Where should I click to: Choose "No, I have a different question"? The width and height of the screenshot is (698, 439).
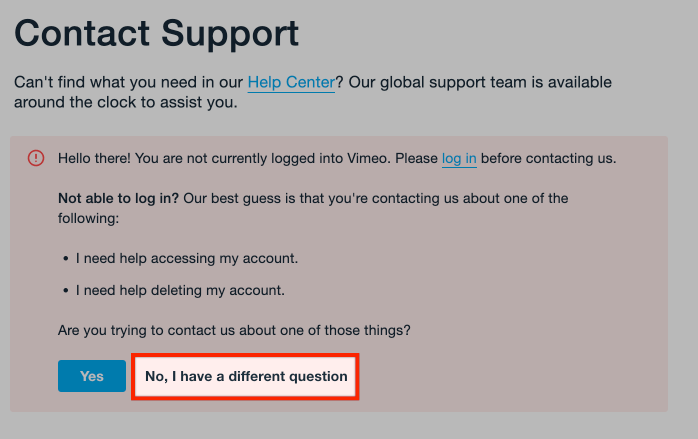click(x=246, y=377)
